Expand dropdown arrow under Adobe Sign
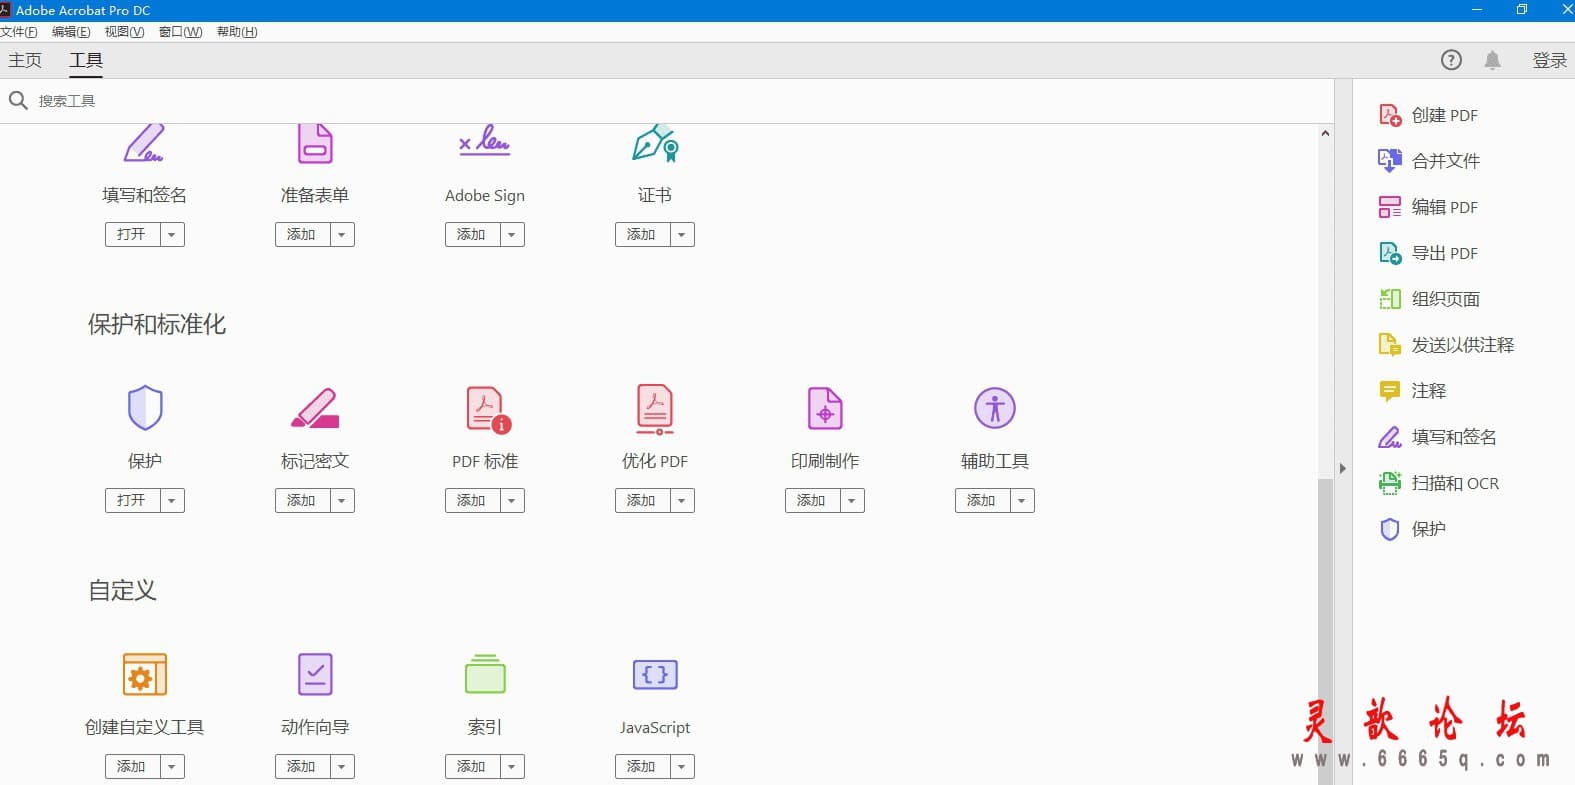The image size is (1575, 785). [512, 235]
